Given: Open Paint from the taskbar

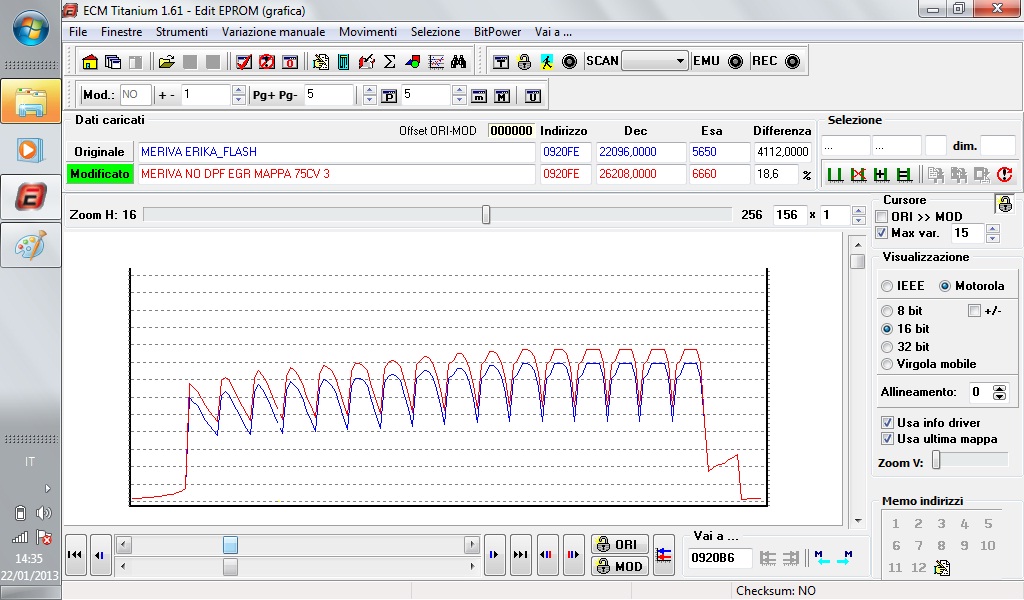Looking at the screenshot, I should point(31,245).
